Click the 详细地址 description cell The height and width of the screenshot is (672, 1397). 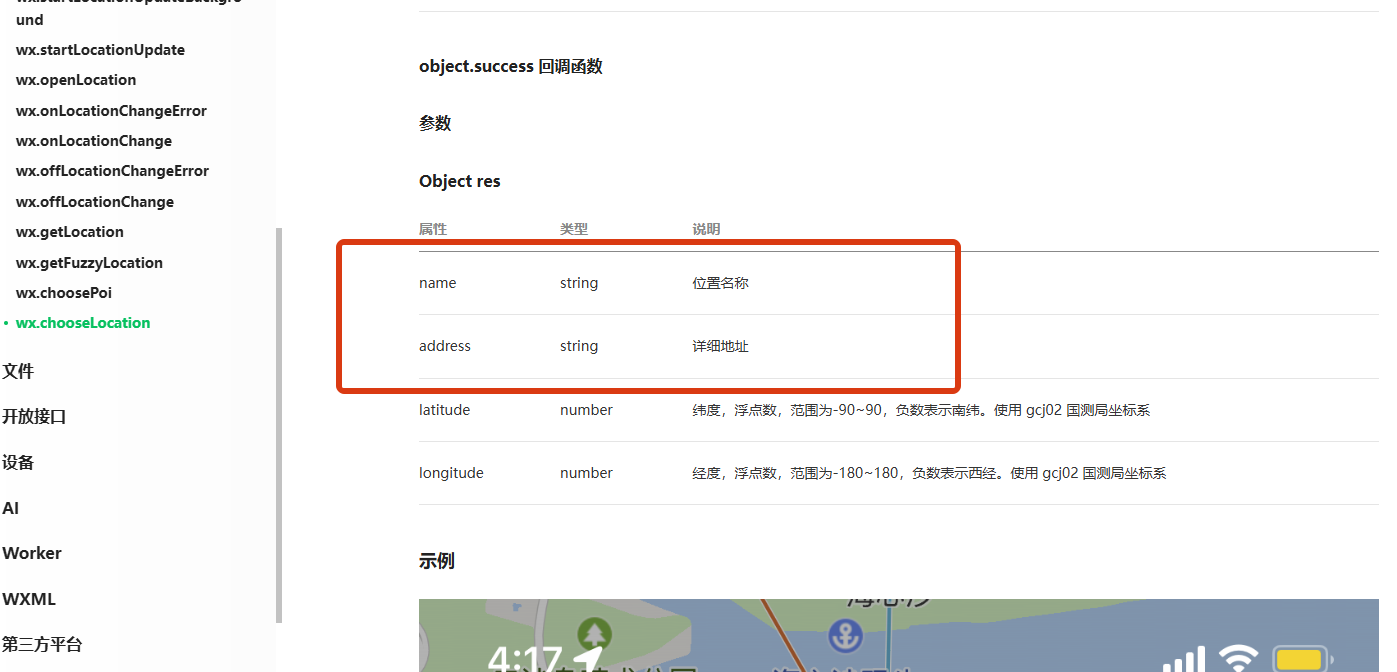(x=720, y=346)
